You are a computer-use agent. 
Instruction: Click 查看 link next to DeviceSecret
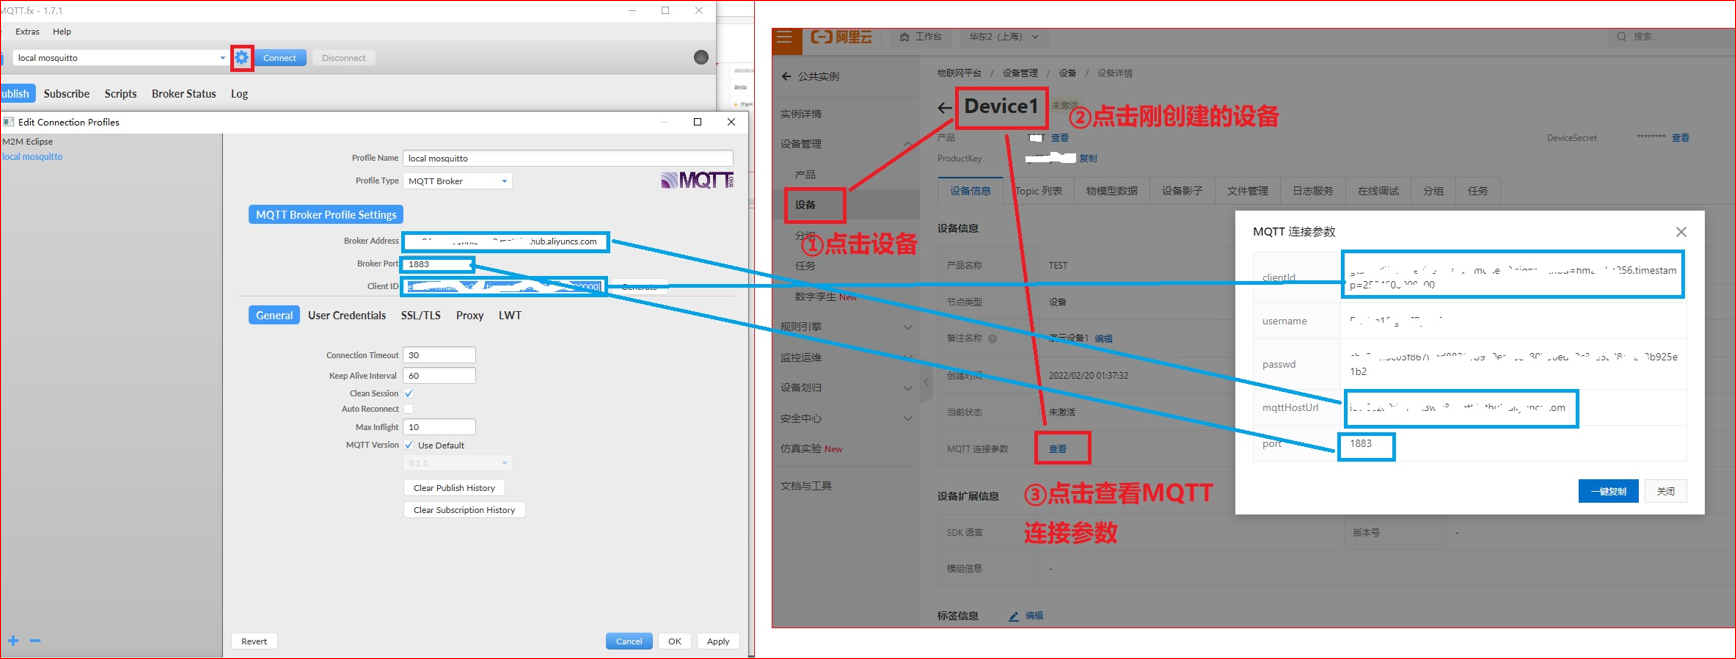coord(1681,138)
